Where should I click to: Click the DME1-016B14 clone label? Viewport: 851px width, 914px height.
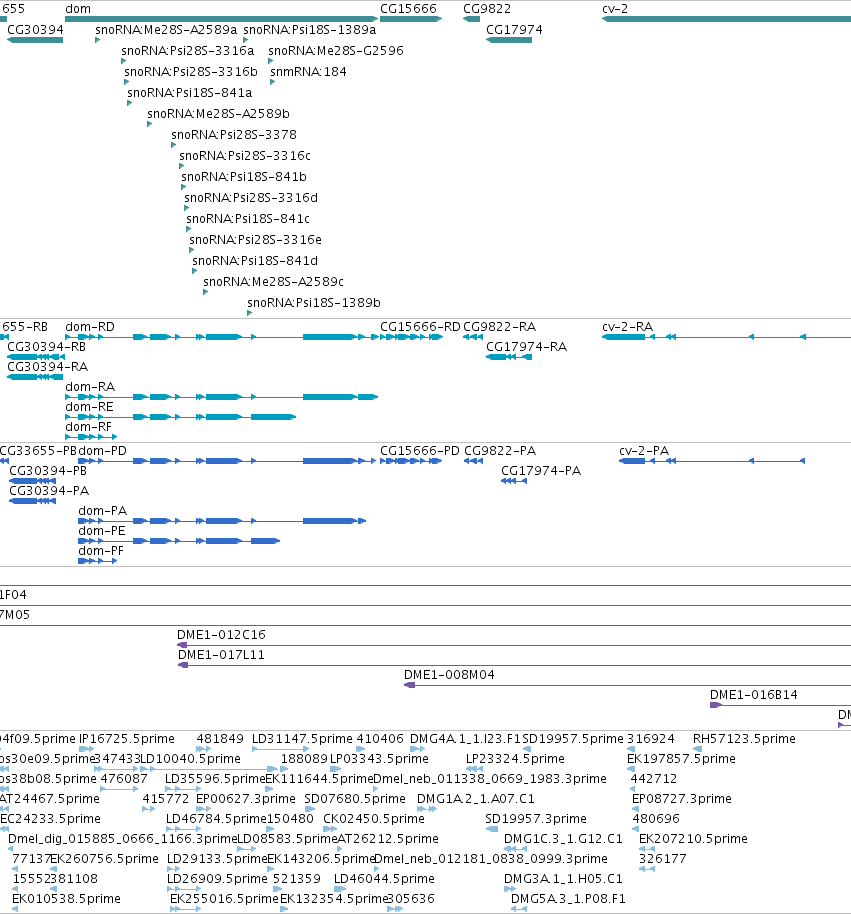(x=754, y=695)
